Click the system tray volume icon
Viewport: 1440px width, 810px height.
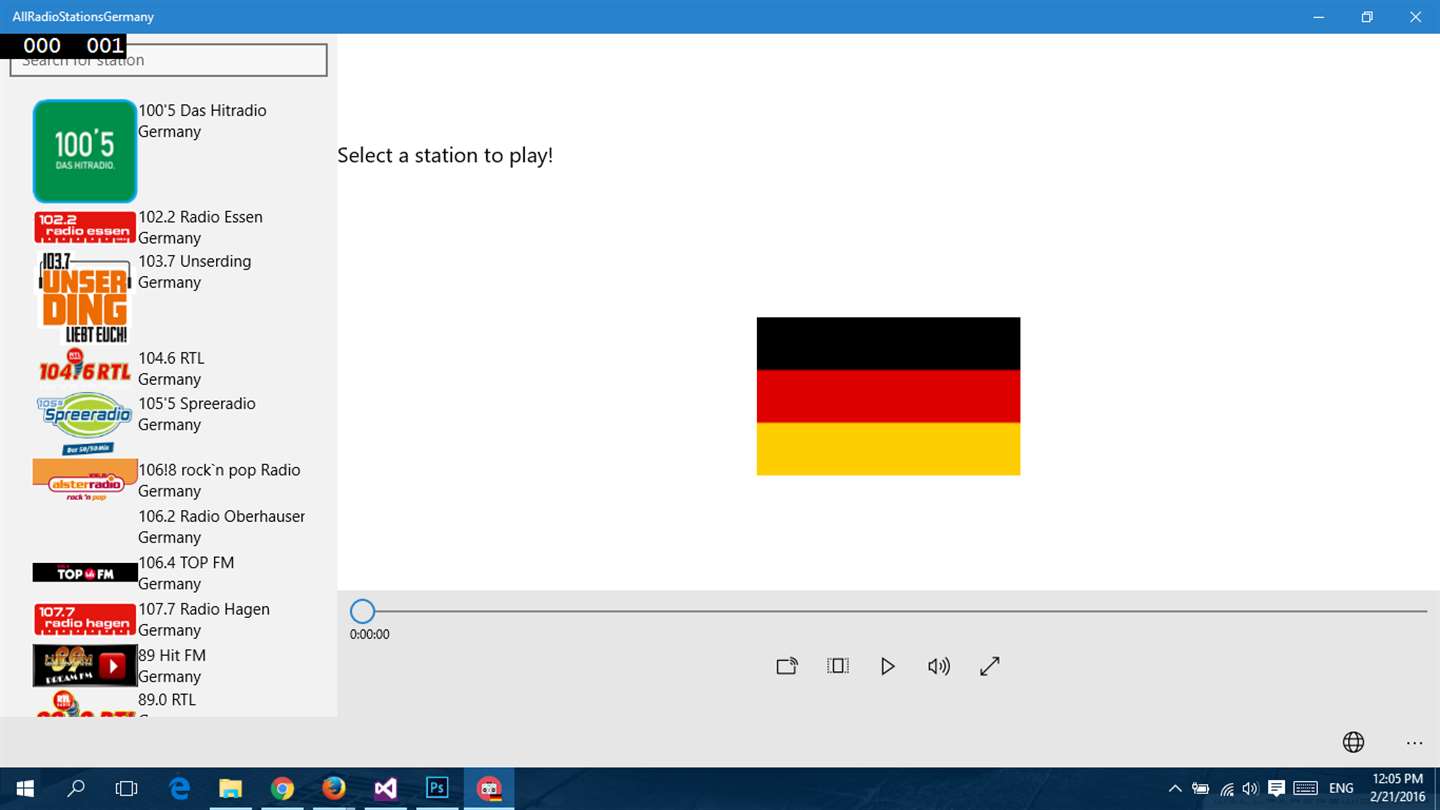(1251, 789)
